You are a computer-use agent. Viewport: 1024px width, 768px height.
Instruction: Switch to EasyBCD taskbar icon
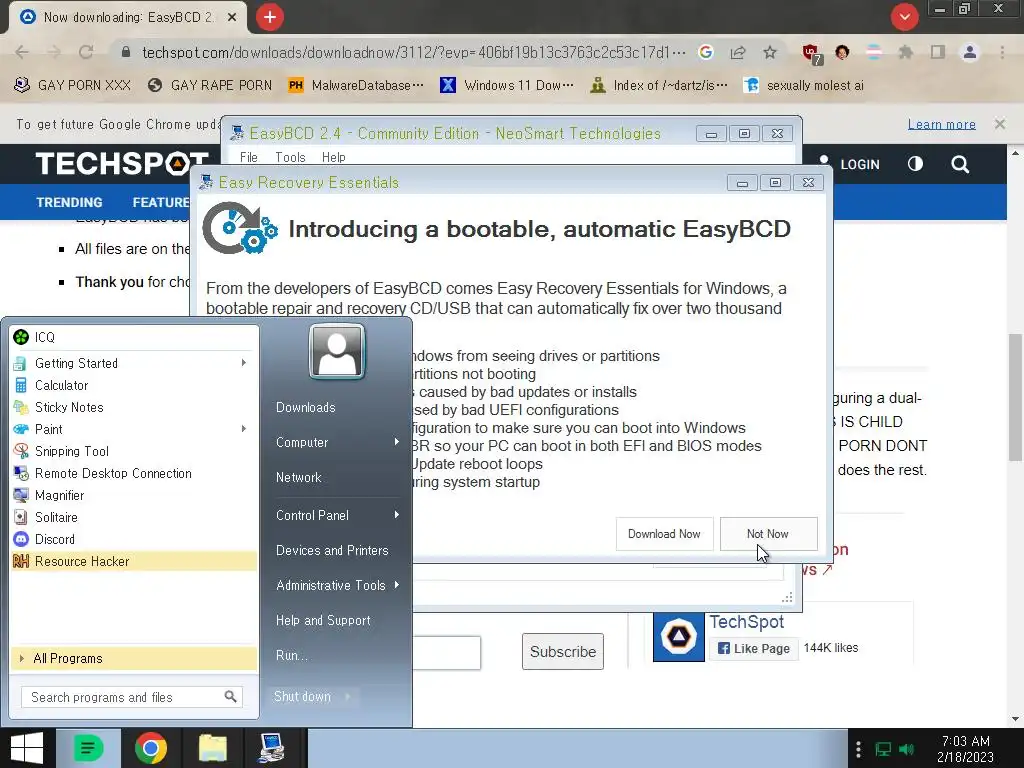pos(272,748)
